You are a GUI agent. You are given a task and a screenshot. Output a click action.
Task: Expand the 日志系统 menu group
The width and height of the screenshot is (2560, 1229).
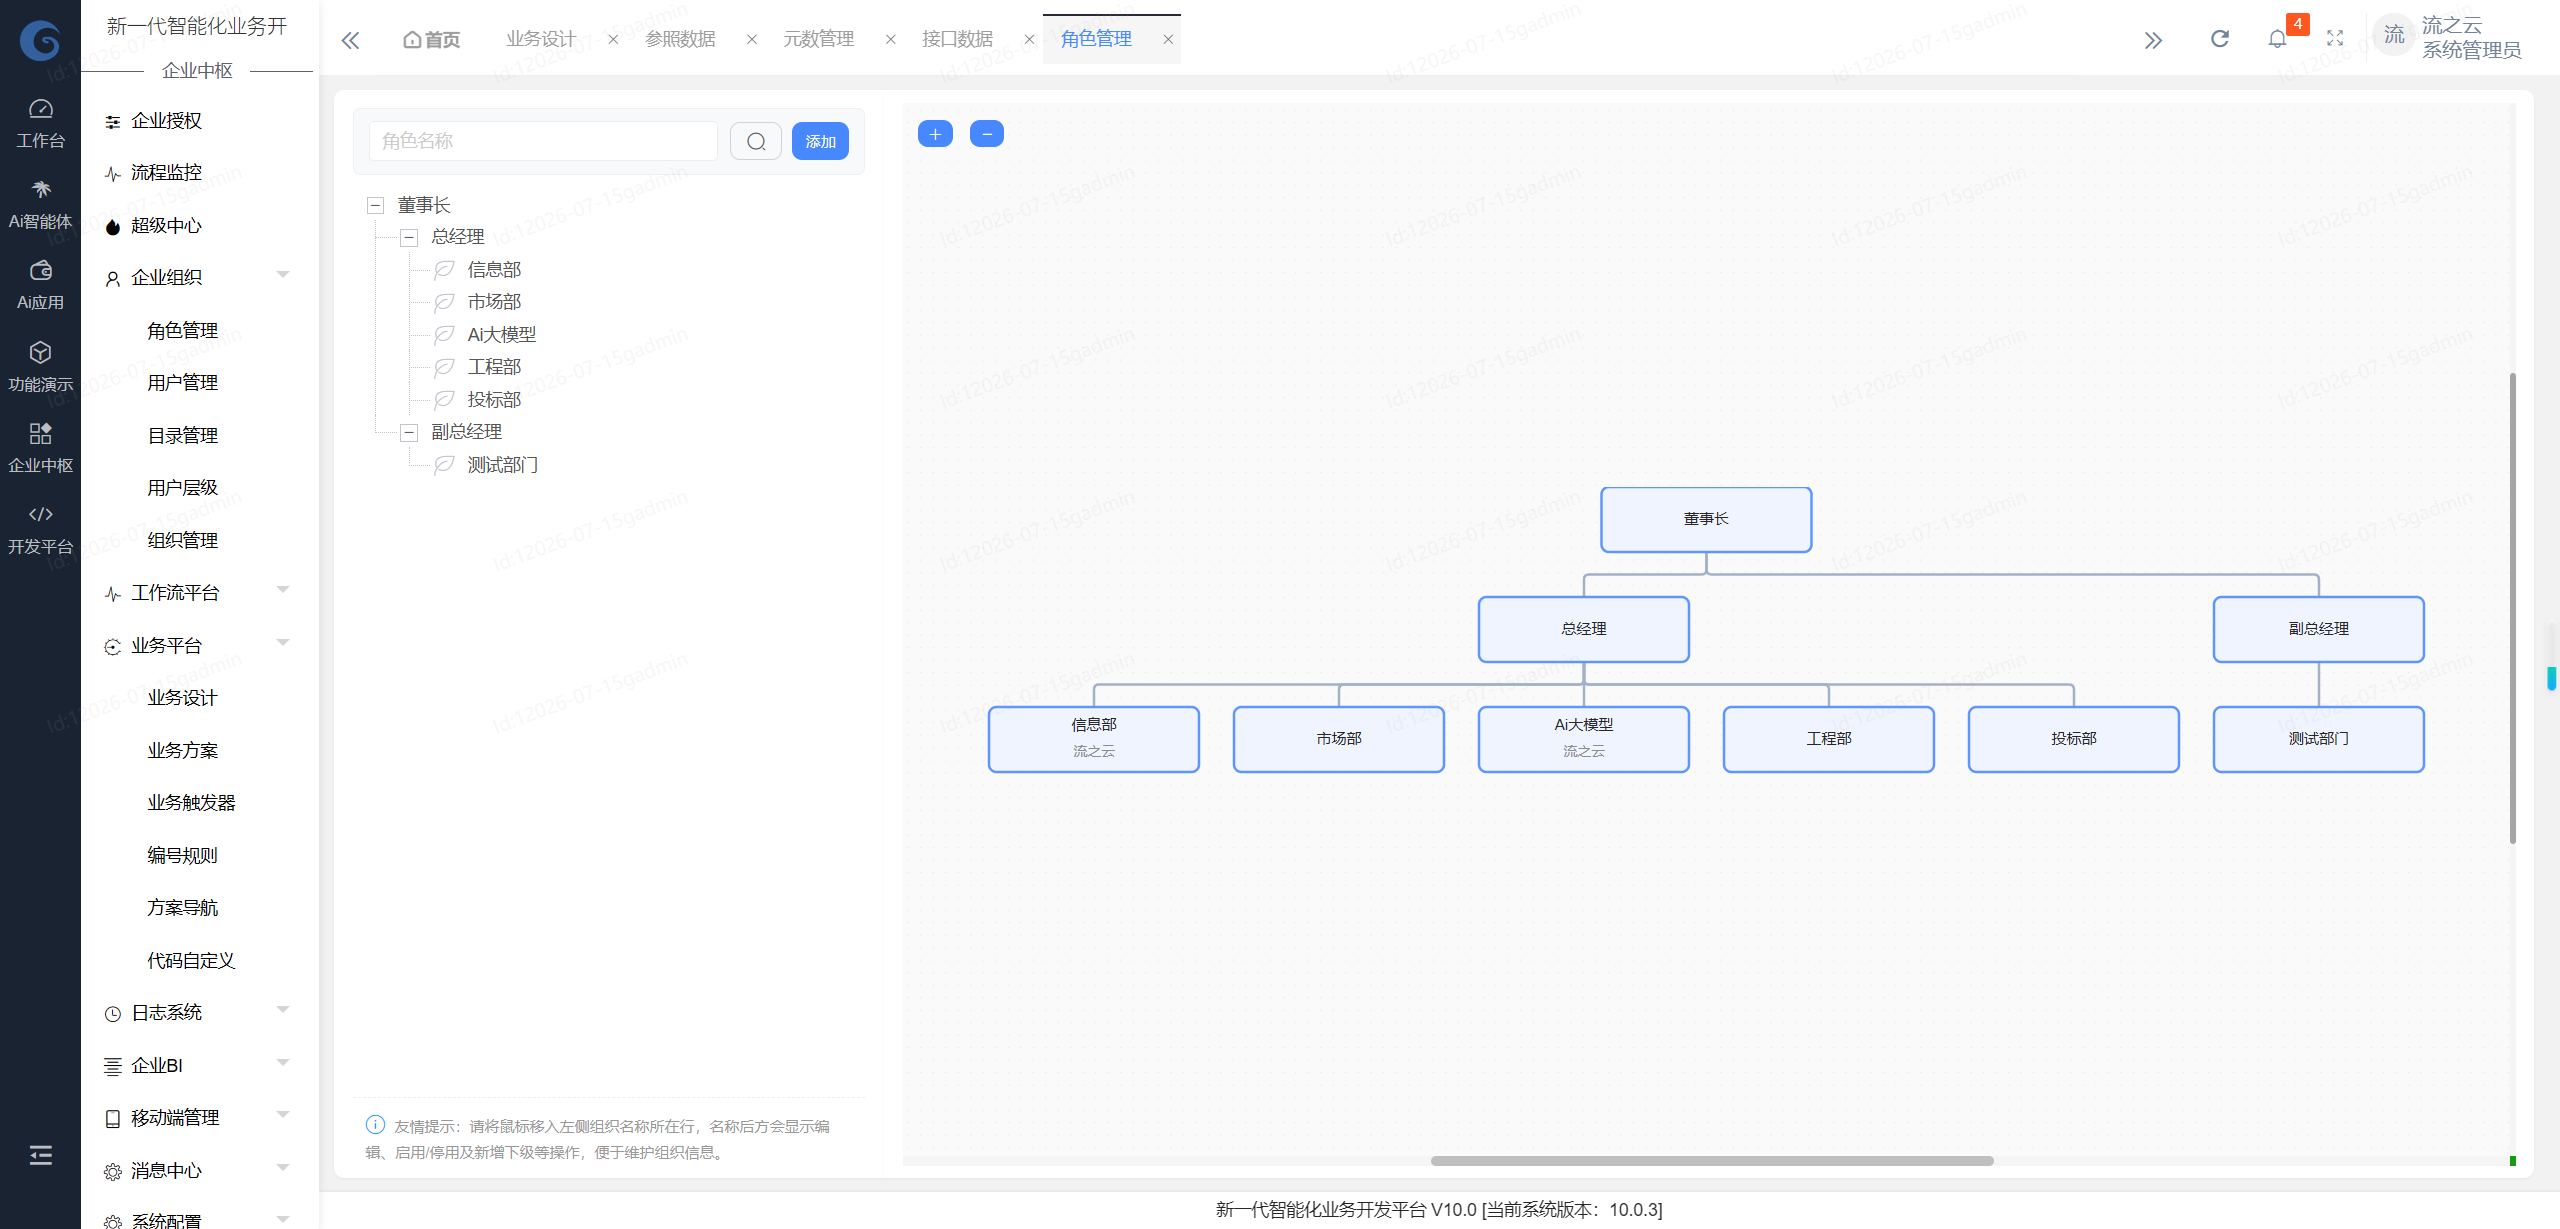(x=197, y=1013)
